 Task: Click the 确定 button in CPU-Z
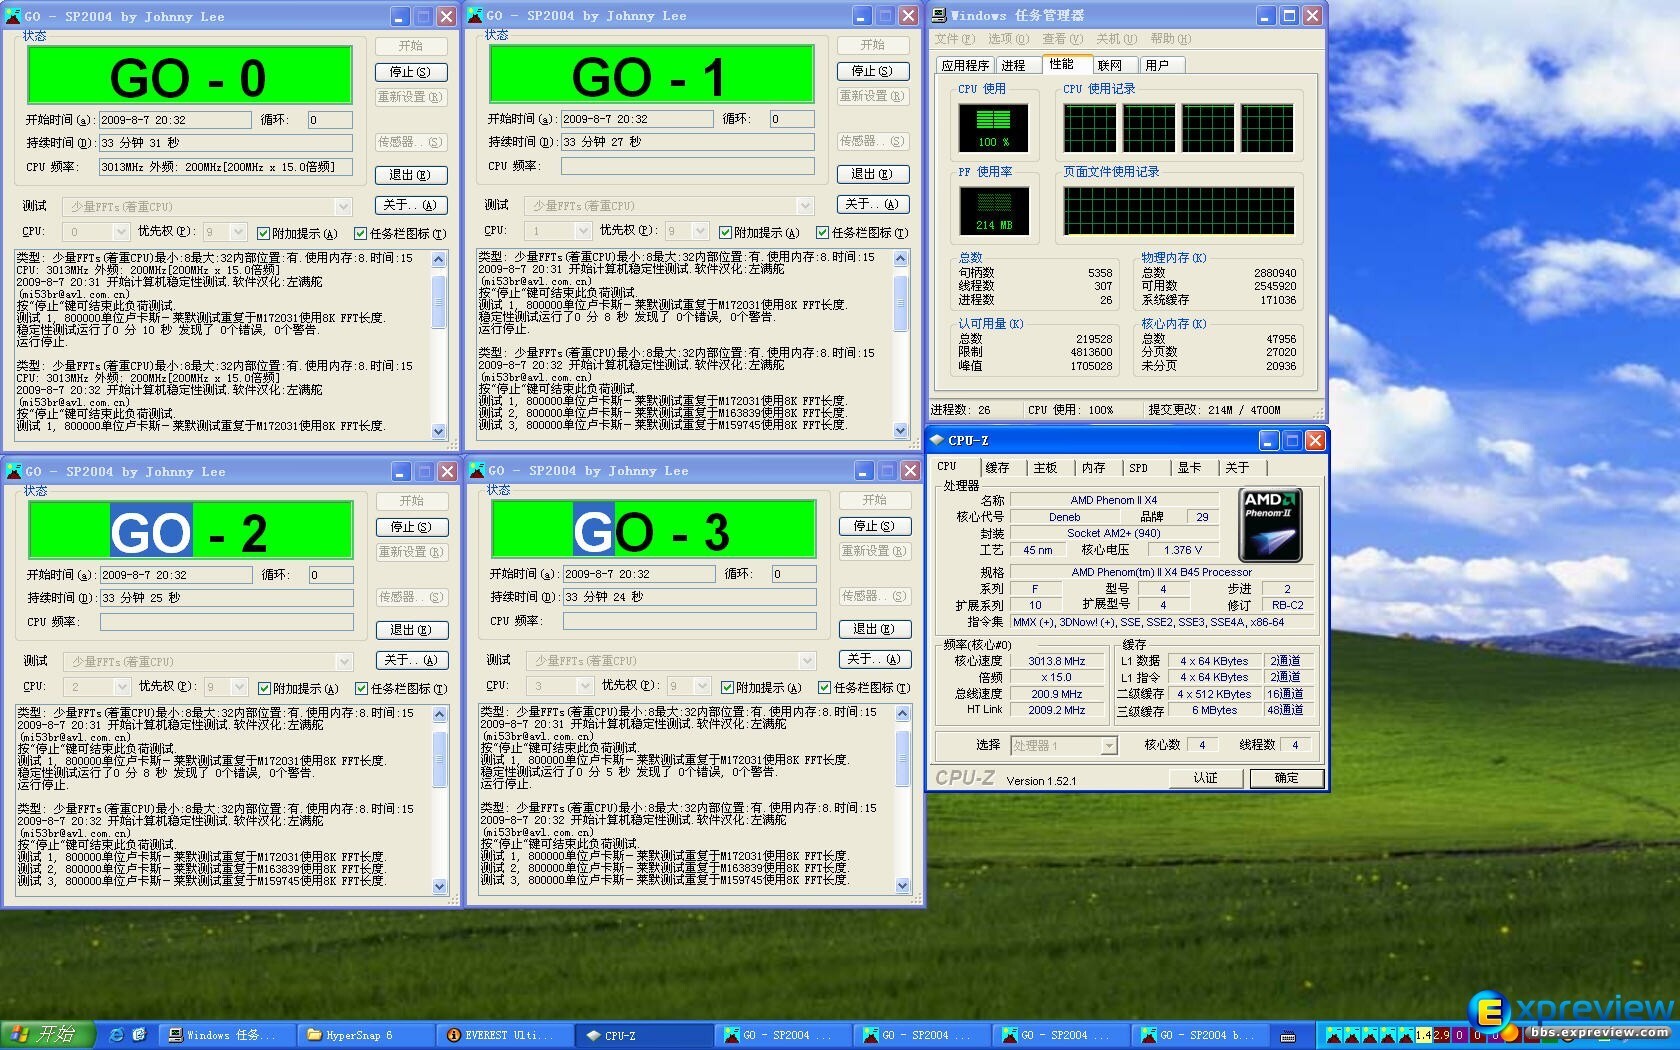(1286, 778)
